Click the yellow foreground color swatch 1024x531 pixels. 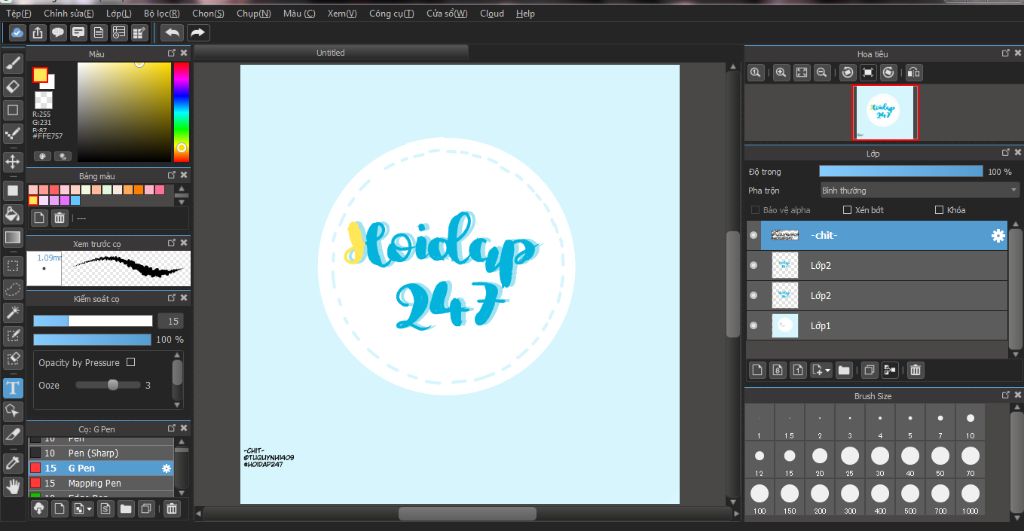click(40, 74)
